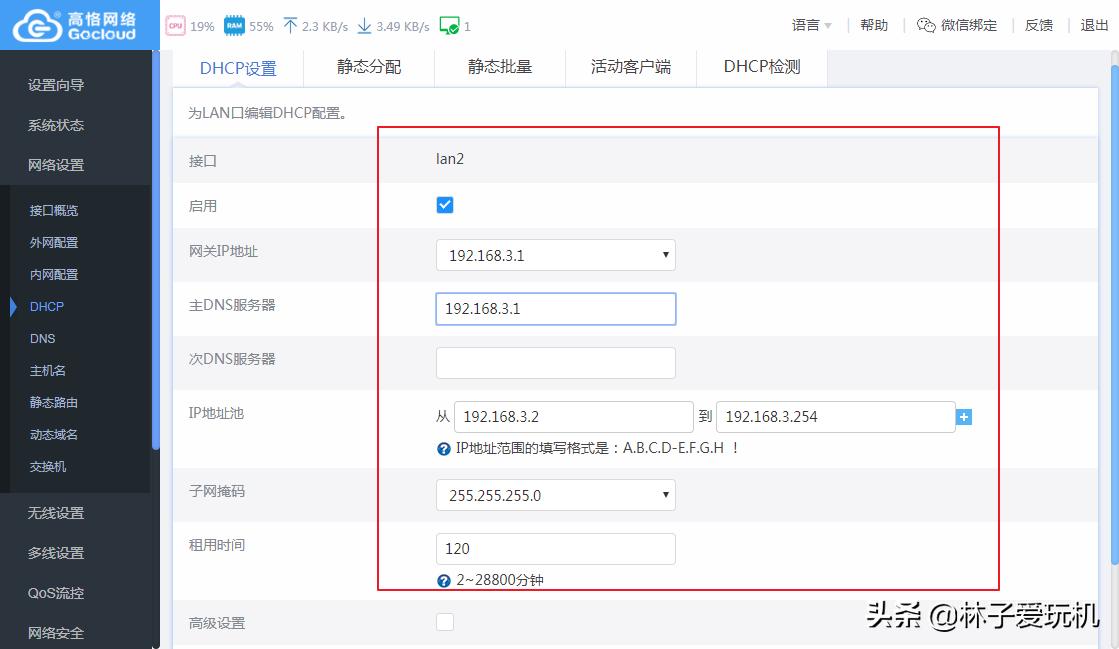Open the 子网掩码 subnet mask dropdown

pyautogui.click(x=665, y=494)
